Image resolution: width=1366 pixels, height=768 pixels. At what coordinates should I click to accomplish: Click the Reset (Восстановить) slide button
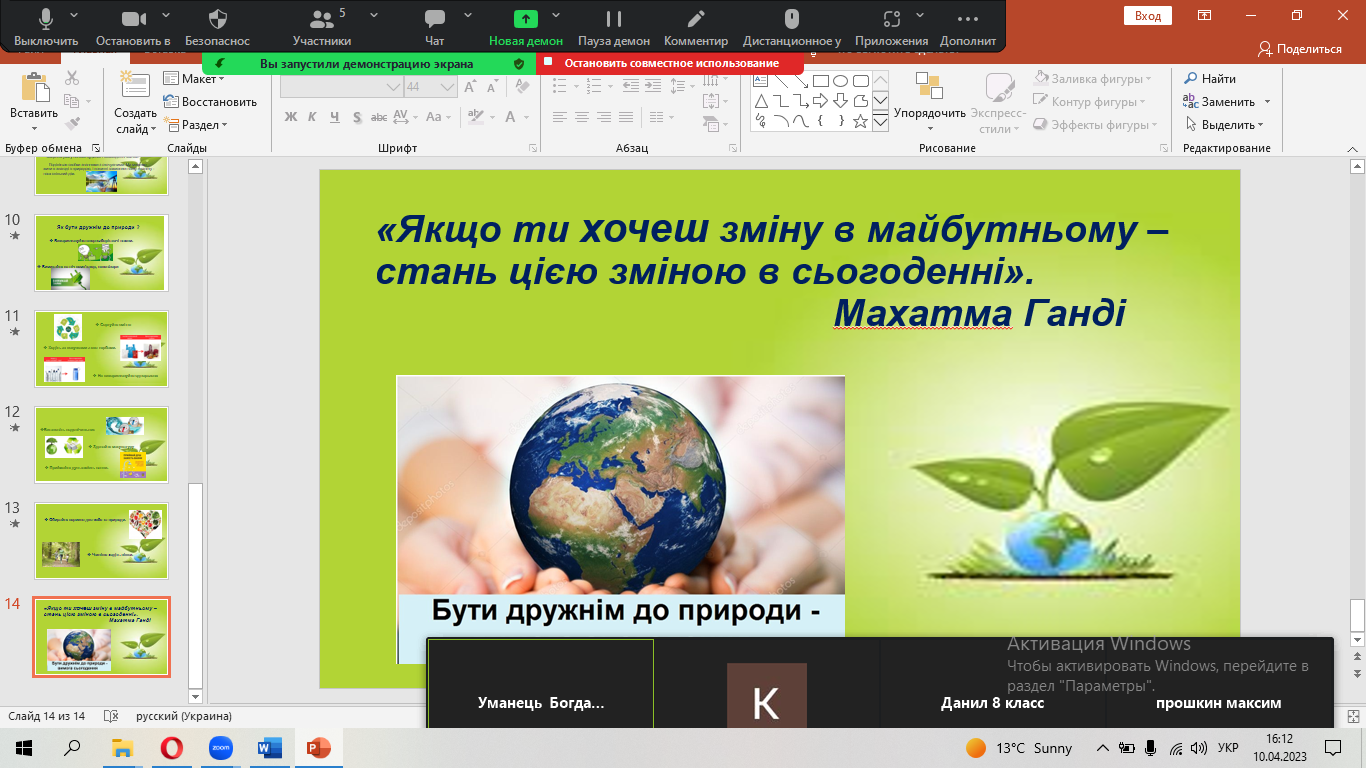tap(210, 102)
